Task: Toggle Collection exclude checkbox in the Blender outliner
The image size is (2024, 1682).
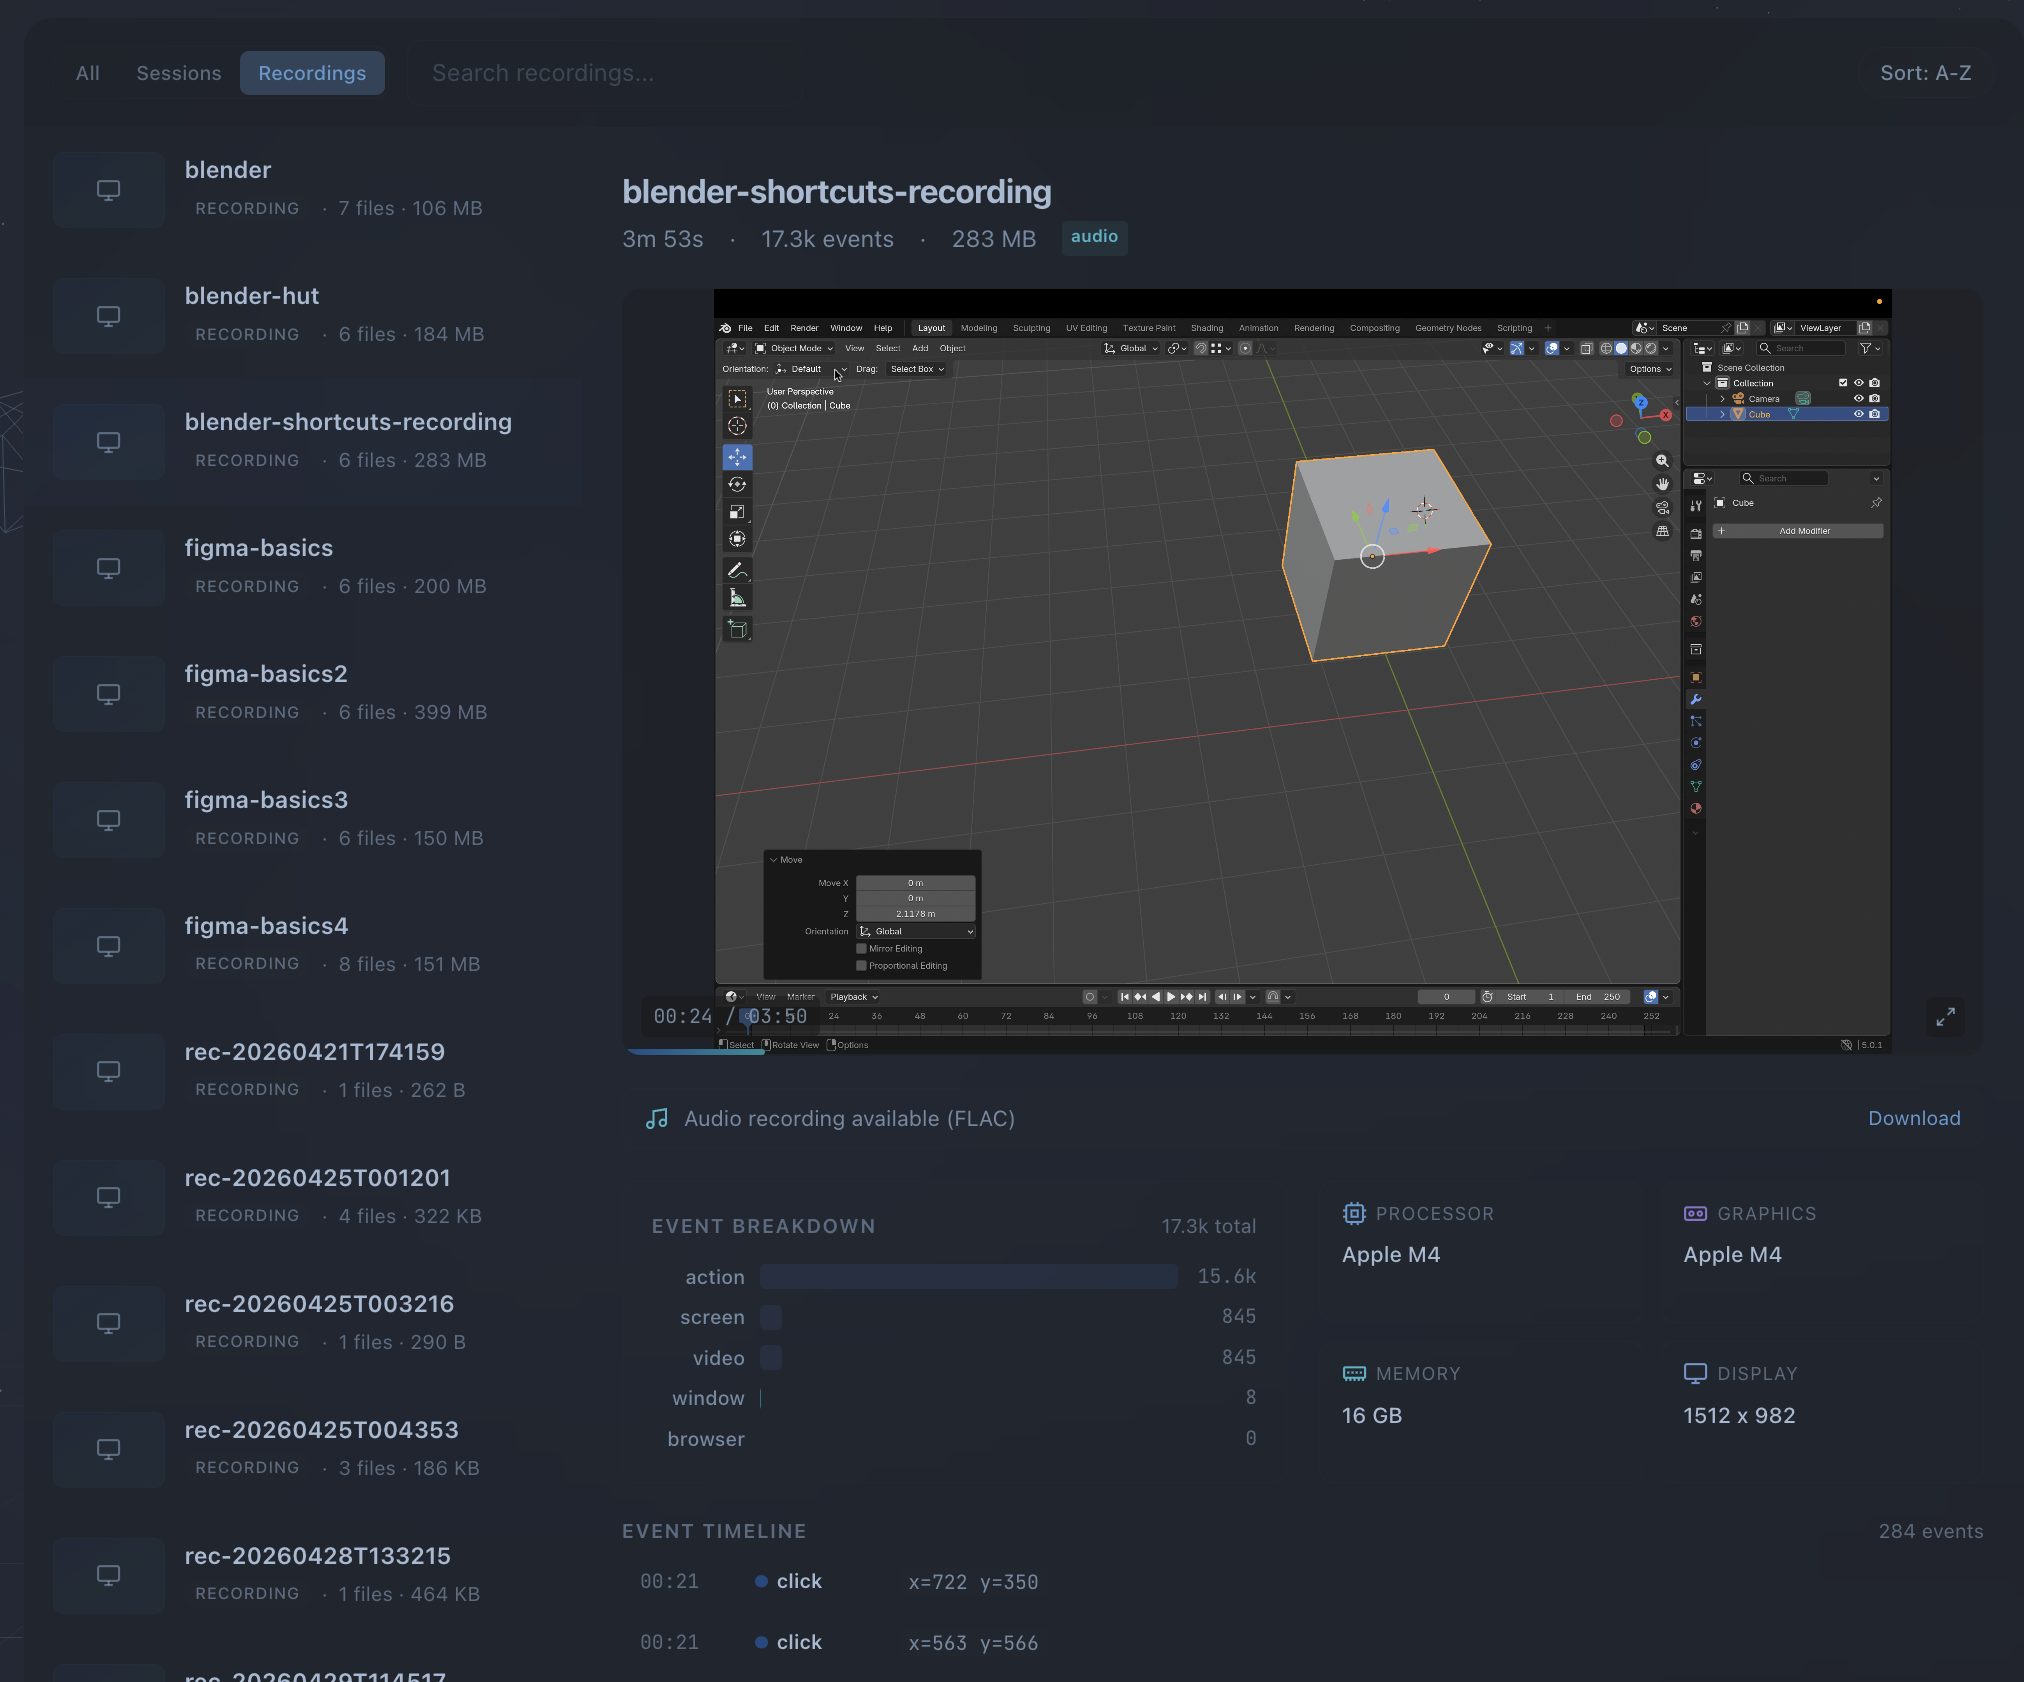Action: 1843,383
